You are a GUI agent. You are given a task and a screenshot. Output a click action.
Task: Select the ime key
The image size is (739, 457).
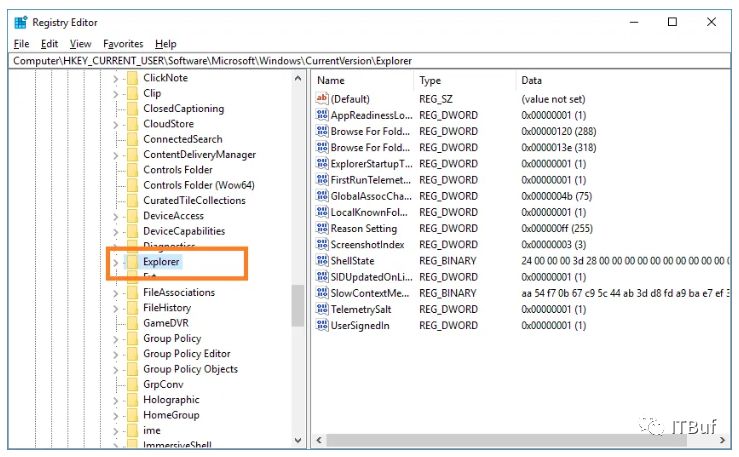152,431
